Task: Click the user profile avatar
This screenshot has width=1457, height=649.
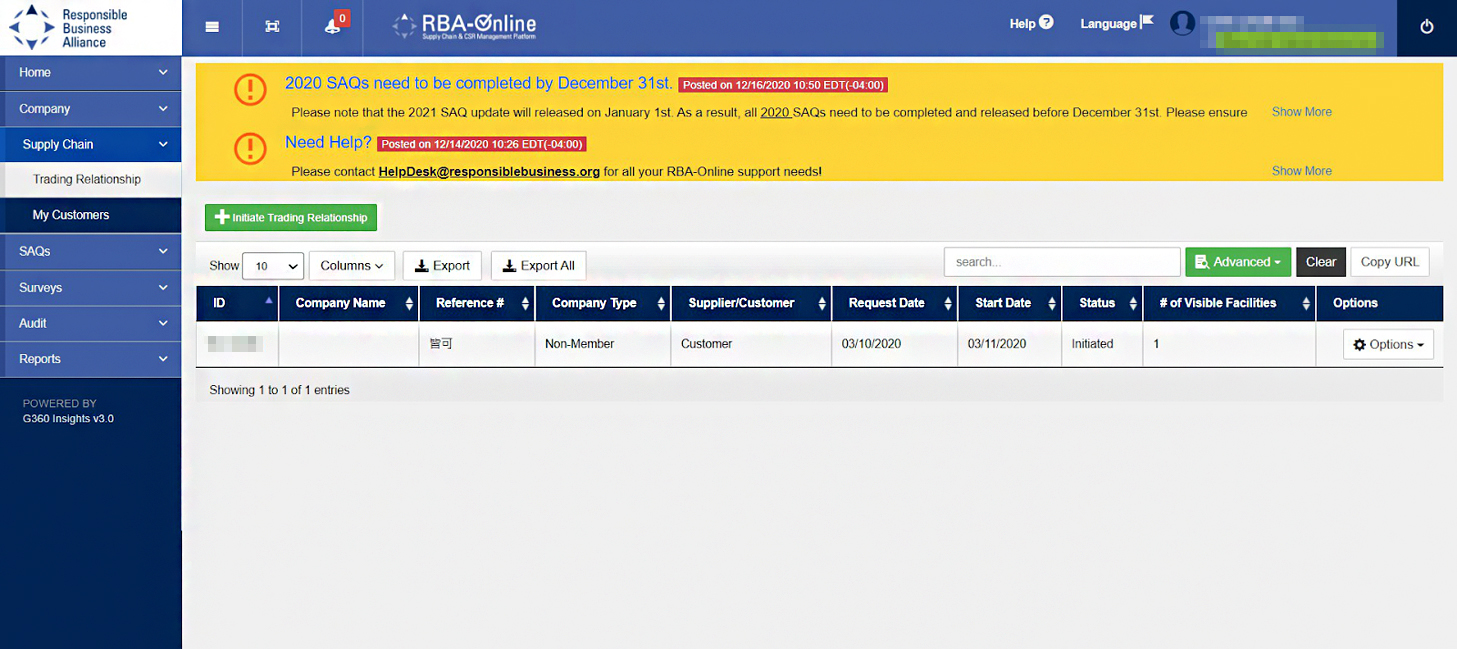Action: 1183,23
